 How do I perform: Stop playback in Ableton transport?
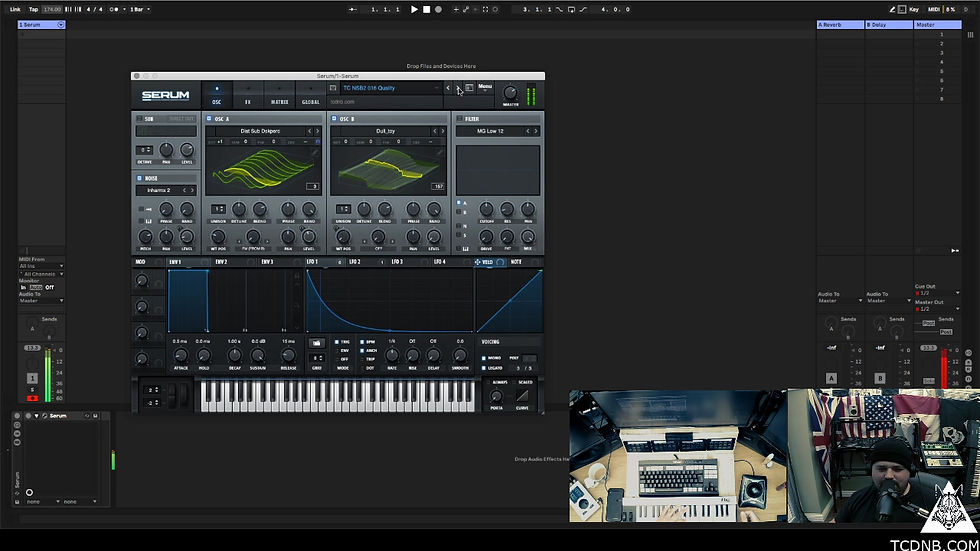(x=426, y=9)
